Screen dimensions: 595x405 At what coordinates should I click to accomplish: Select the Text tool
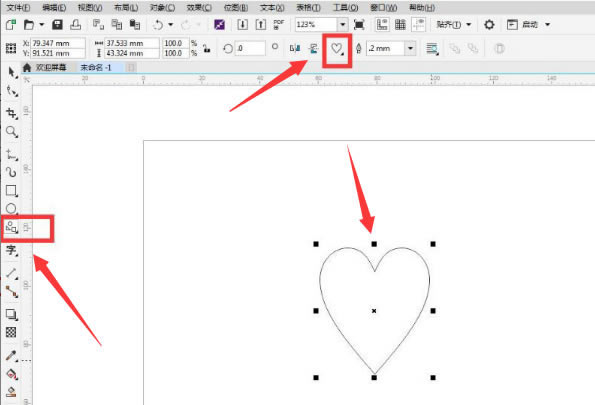point(11,250)
